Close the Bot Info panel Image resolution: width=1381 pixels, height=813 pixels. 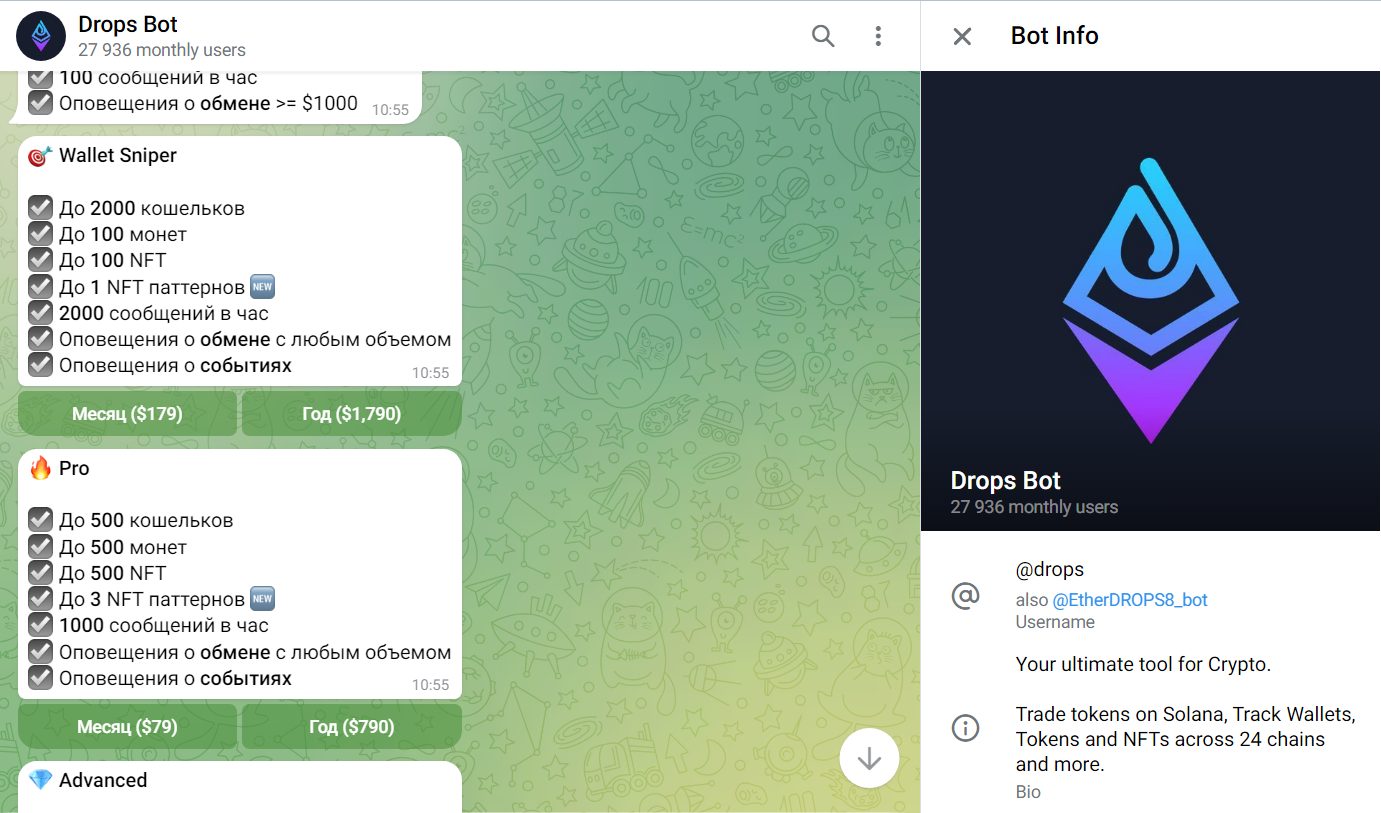[962, 36]
